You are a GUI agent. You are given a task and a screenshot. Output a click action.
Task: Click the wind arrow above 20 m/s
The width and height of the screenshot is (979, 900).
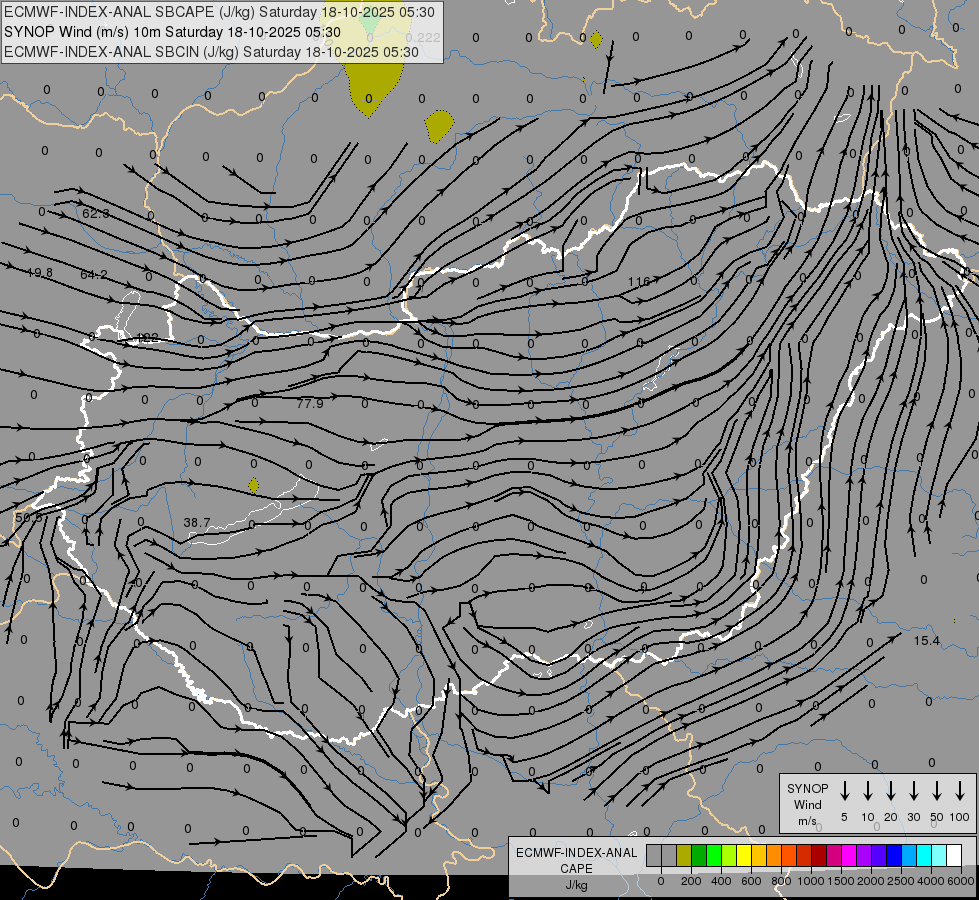pyautogui.click(x=891, y=791)
